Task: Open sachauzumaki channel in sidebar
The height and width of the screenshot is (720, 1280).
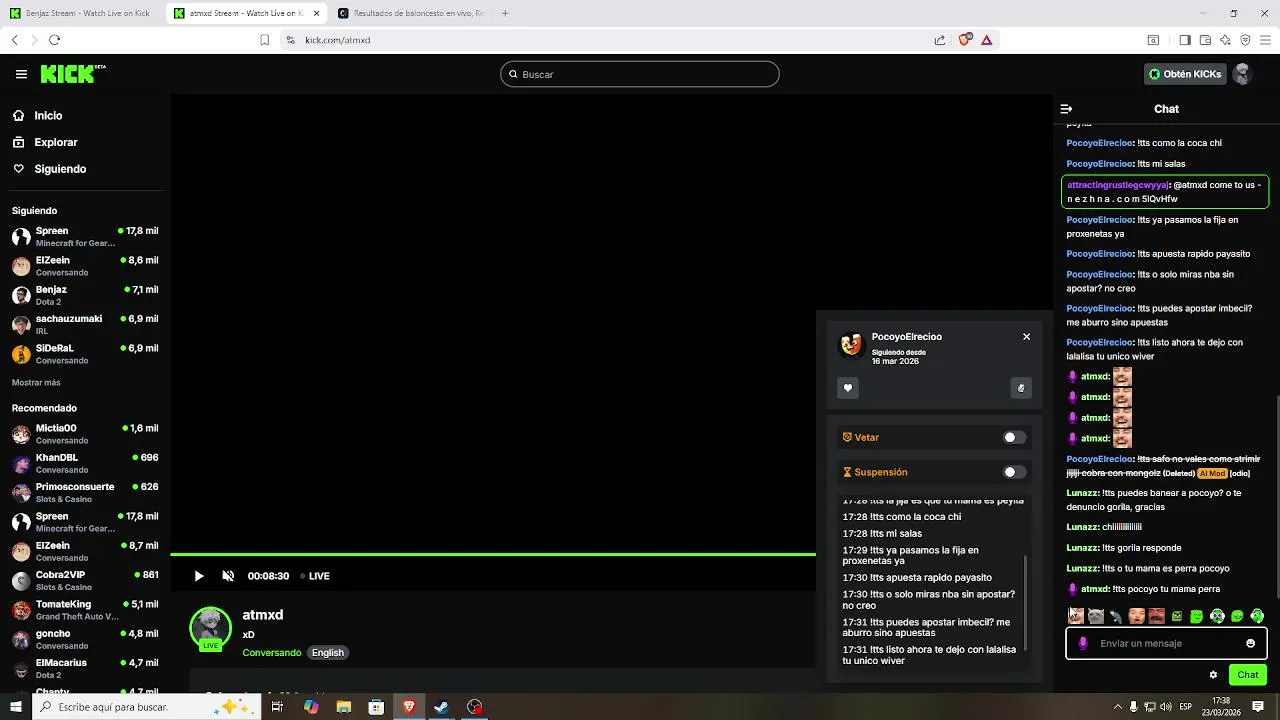Action: click(85, 324)
